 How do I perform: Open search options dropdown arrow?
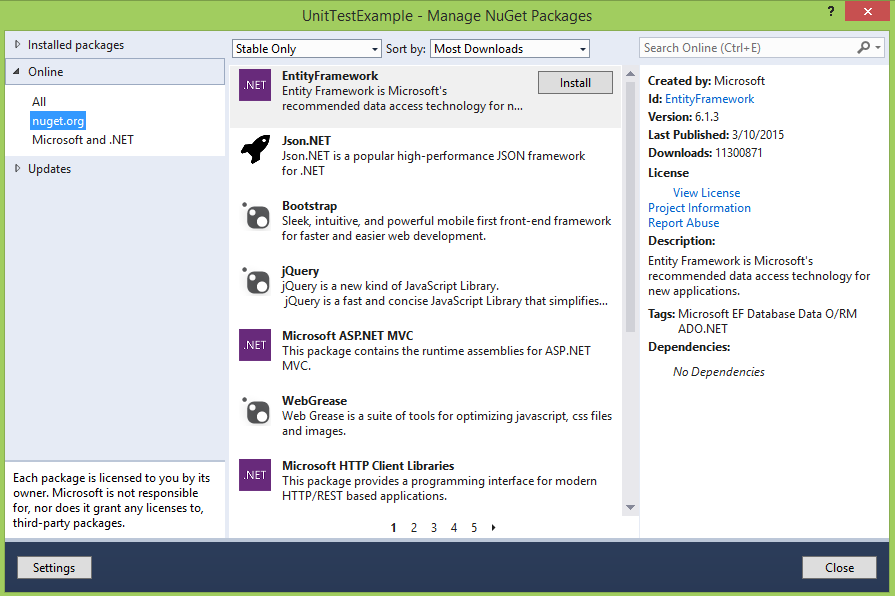pos(878,47)
